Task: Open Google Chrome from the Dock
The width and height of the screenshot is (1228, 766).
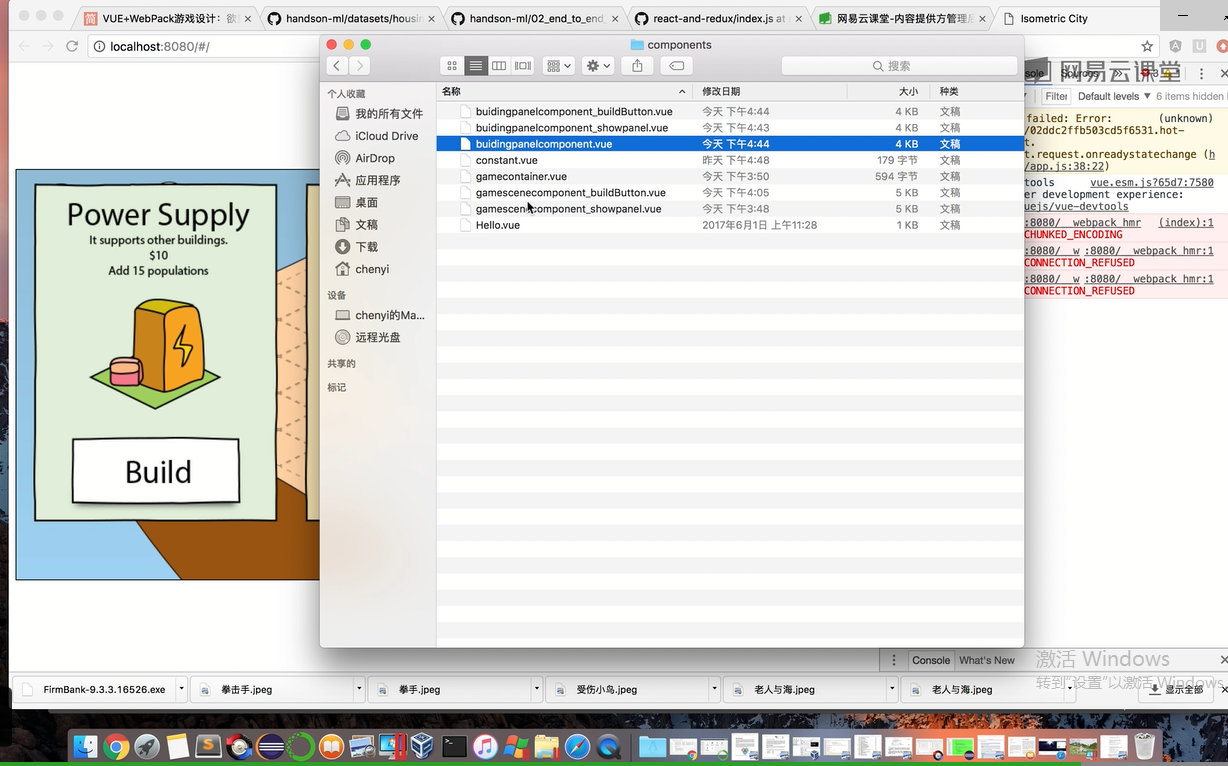Action: coord(116,746)
